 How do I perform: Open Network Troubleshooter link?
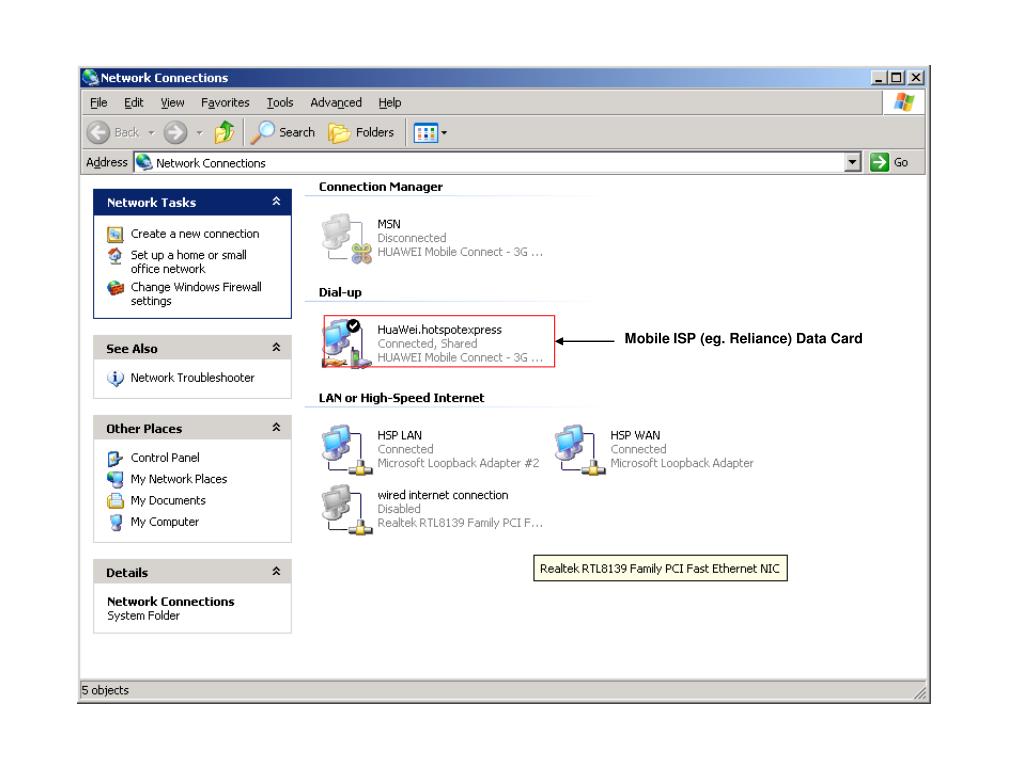(x=192, y=377)
